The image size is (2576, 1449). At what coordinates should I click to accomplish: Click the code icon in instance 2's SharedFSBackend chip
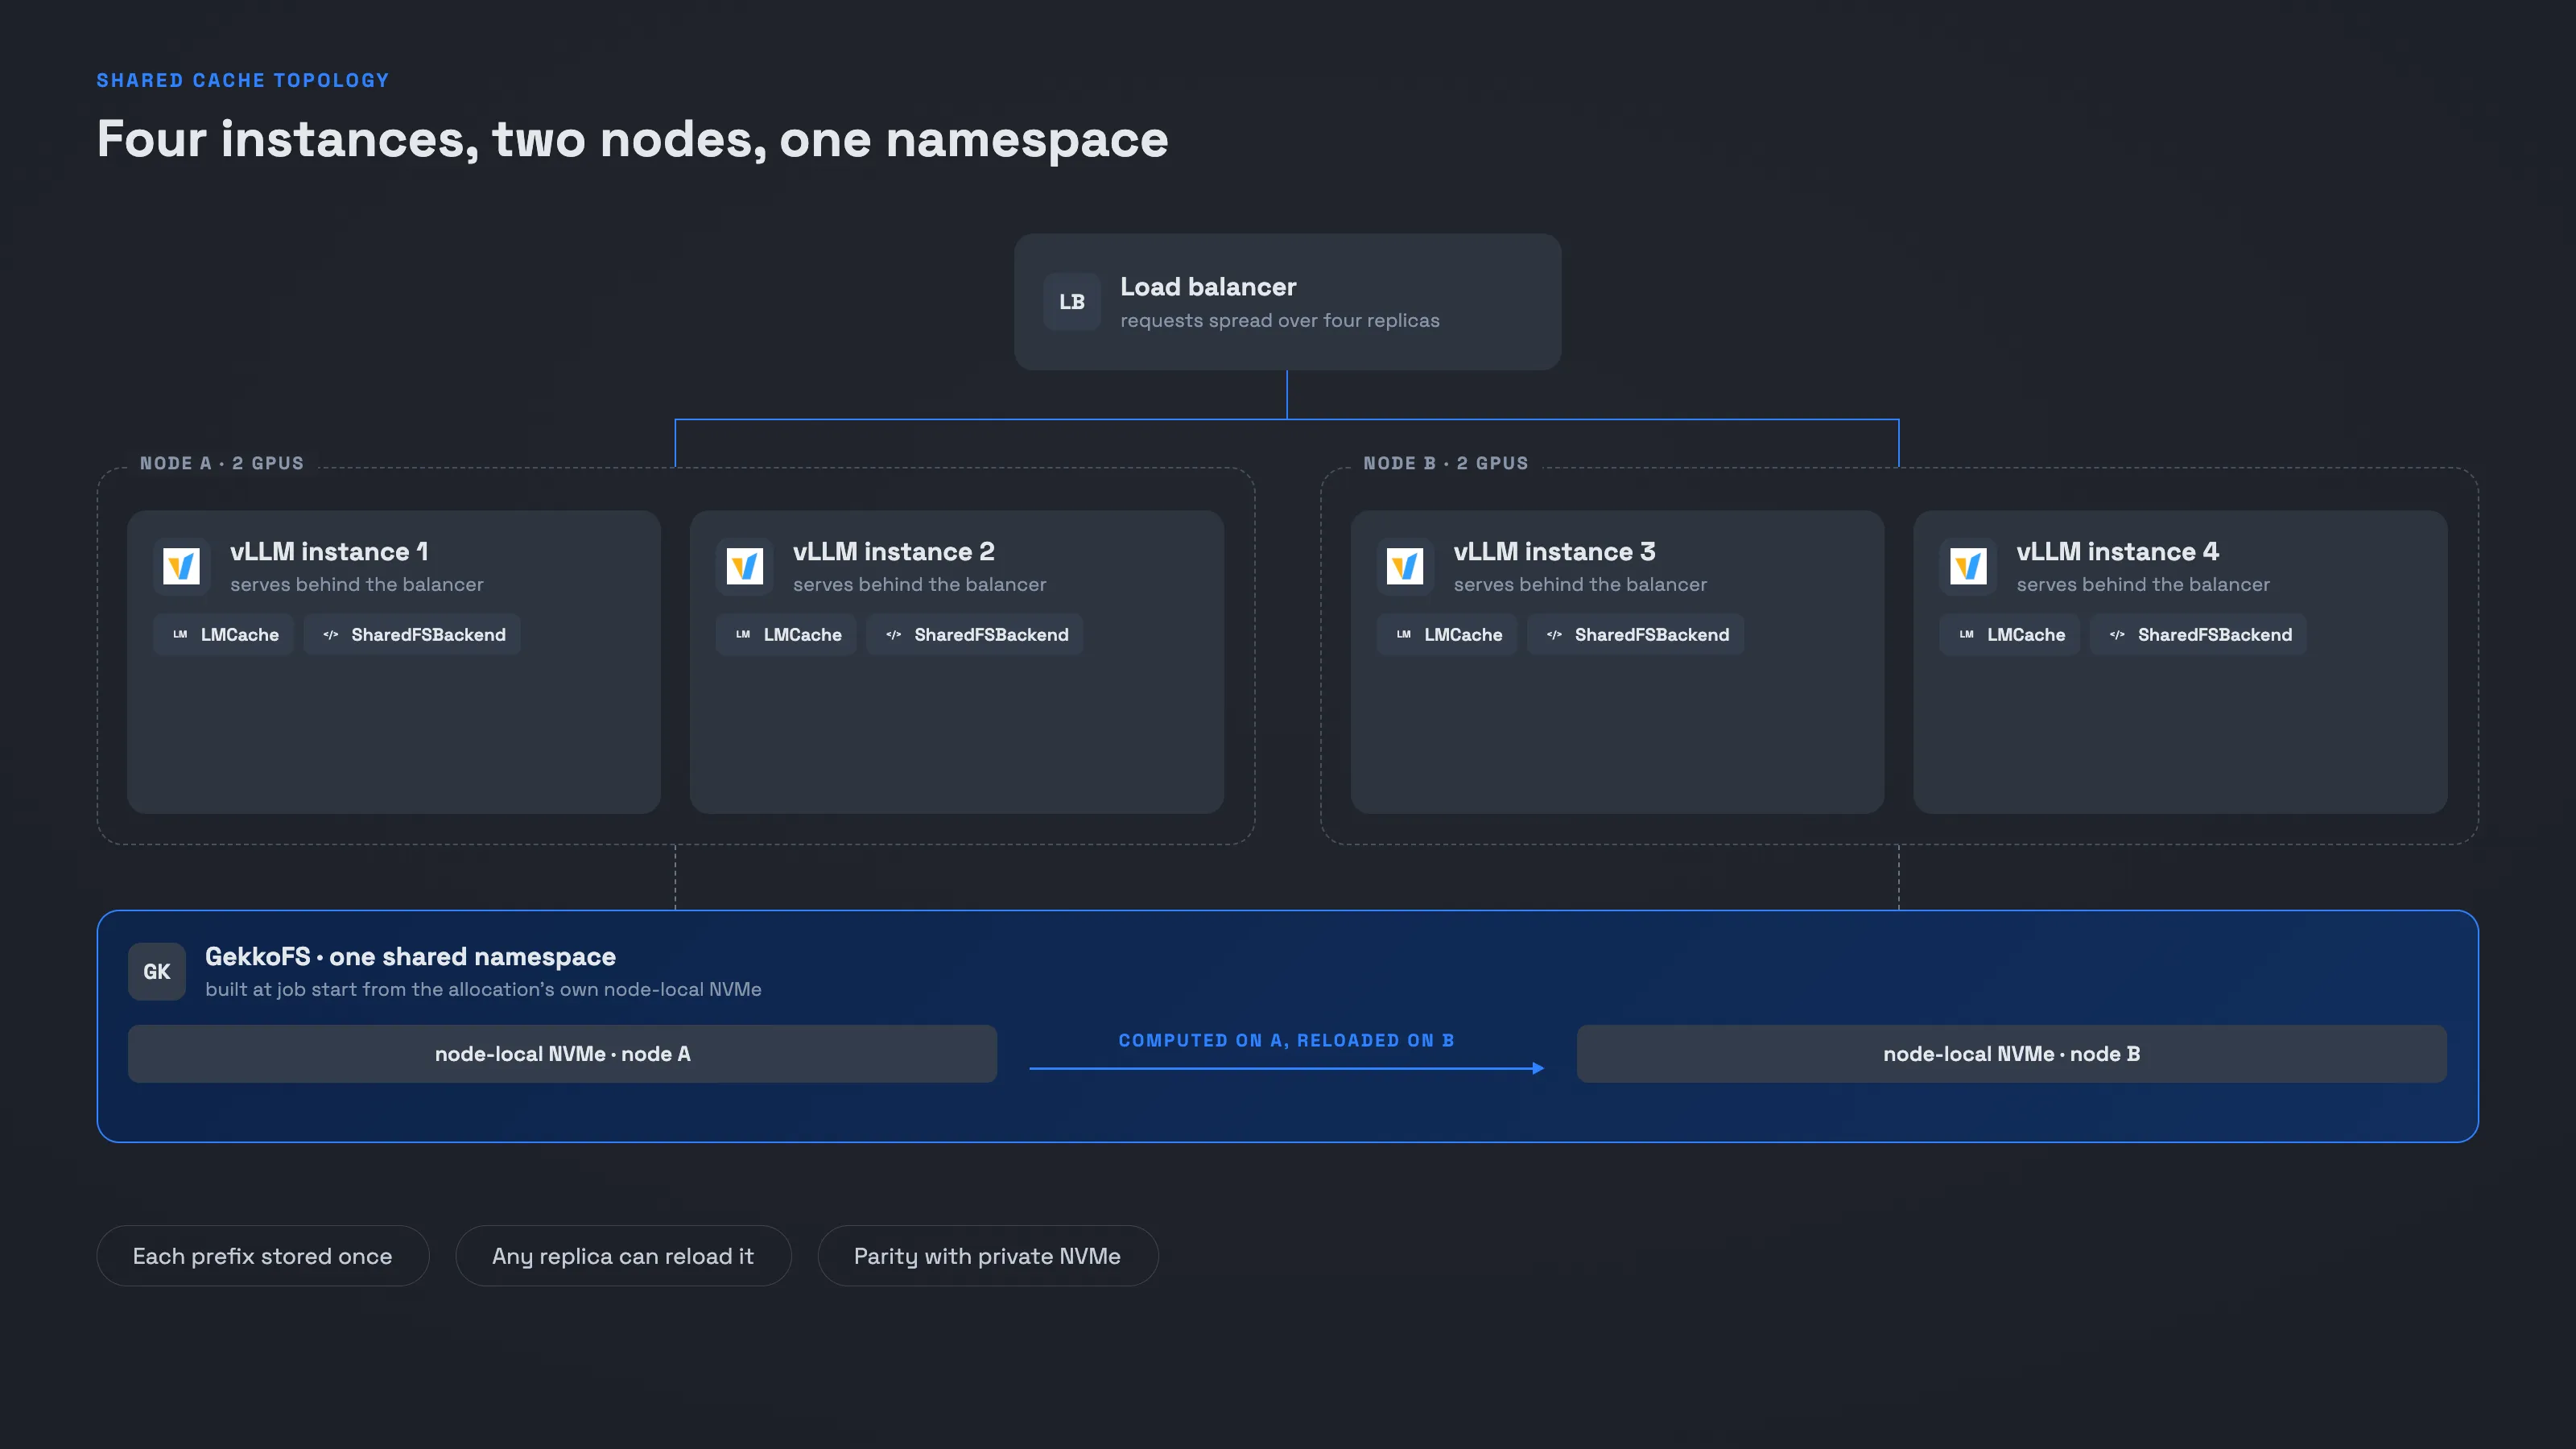click(x=894, y=634)
